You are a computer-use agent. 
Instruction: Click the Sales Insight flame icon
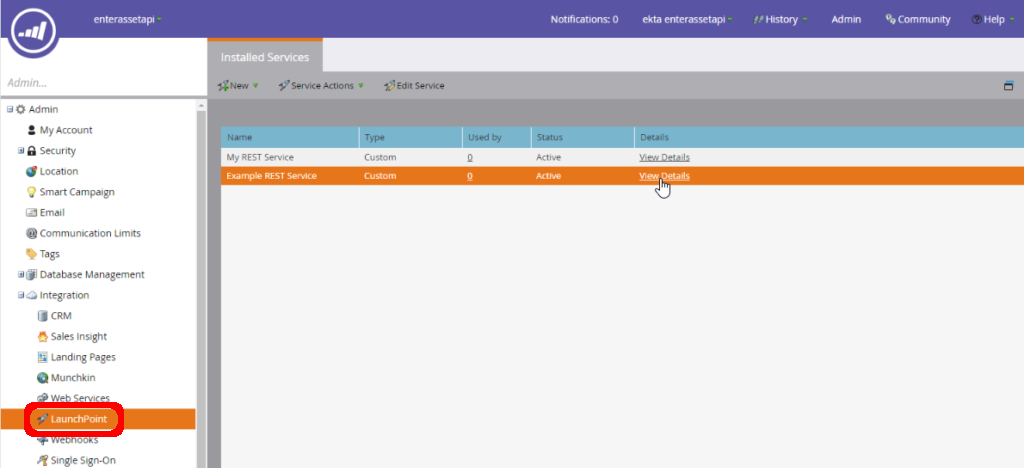point(42,337)
